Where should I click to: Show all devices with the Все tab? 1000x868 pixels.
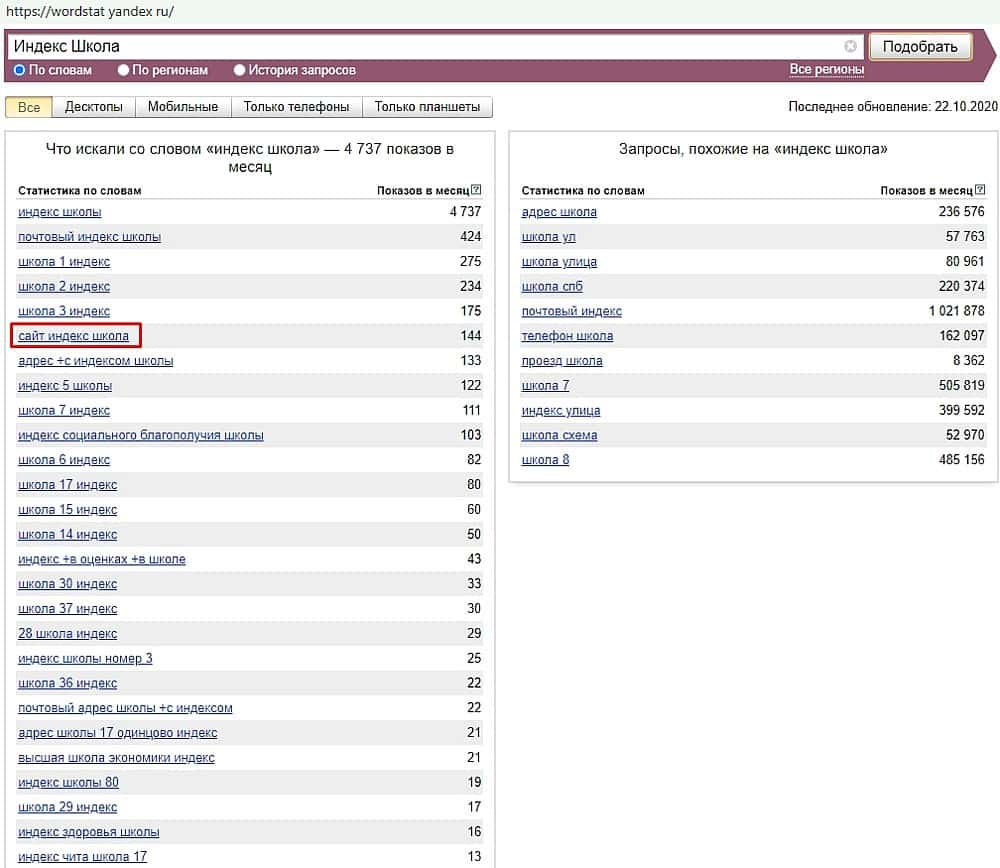pyautogui.click(x=29, y=107)
